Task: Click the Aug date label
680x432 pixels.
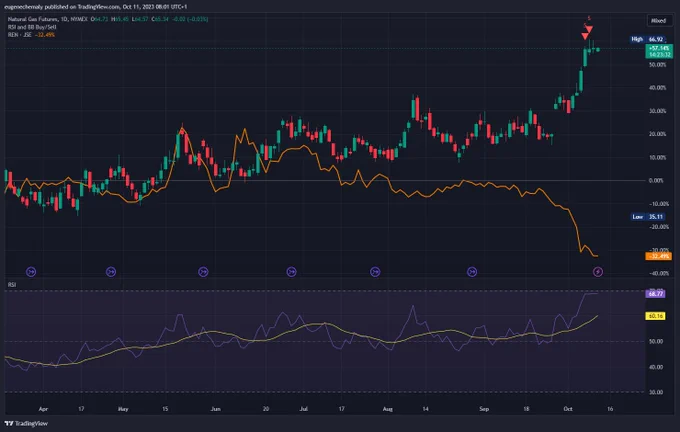Action: pos(388,409)
